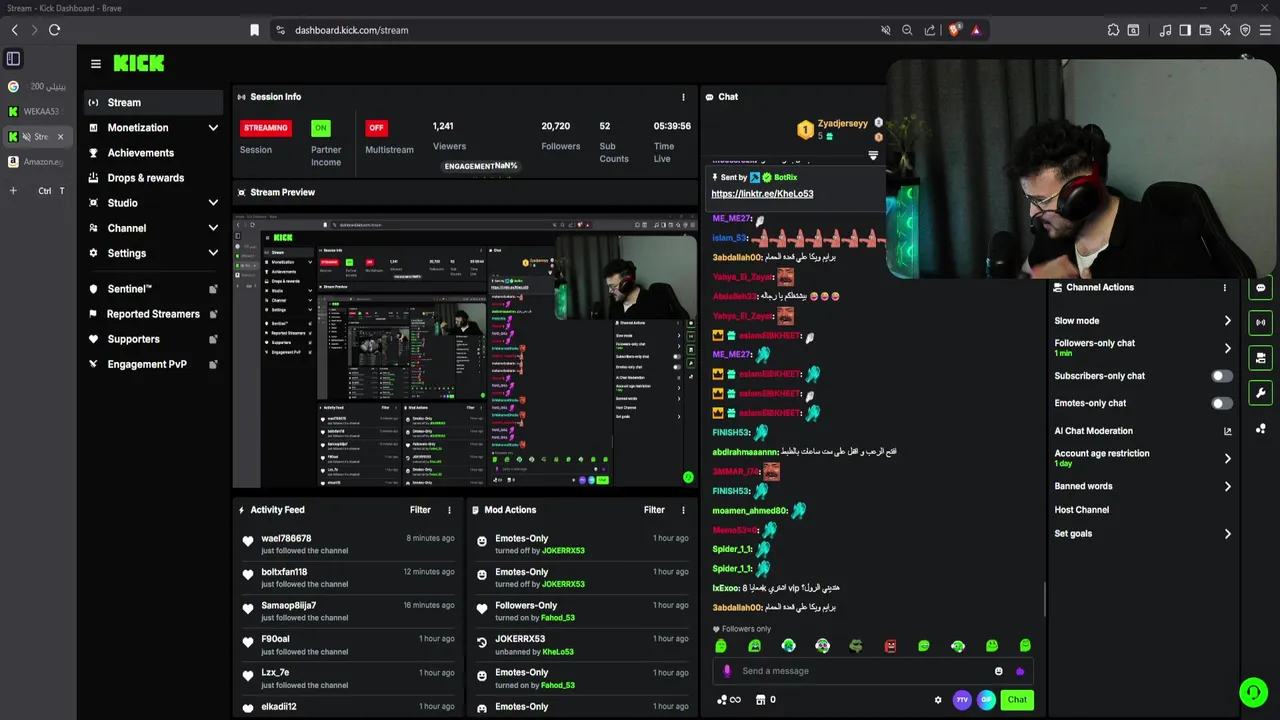Expand the Settings sidebar section

coord(153,253)
